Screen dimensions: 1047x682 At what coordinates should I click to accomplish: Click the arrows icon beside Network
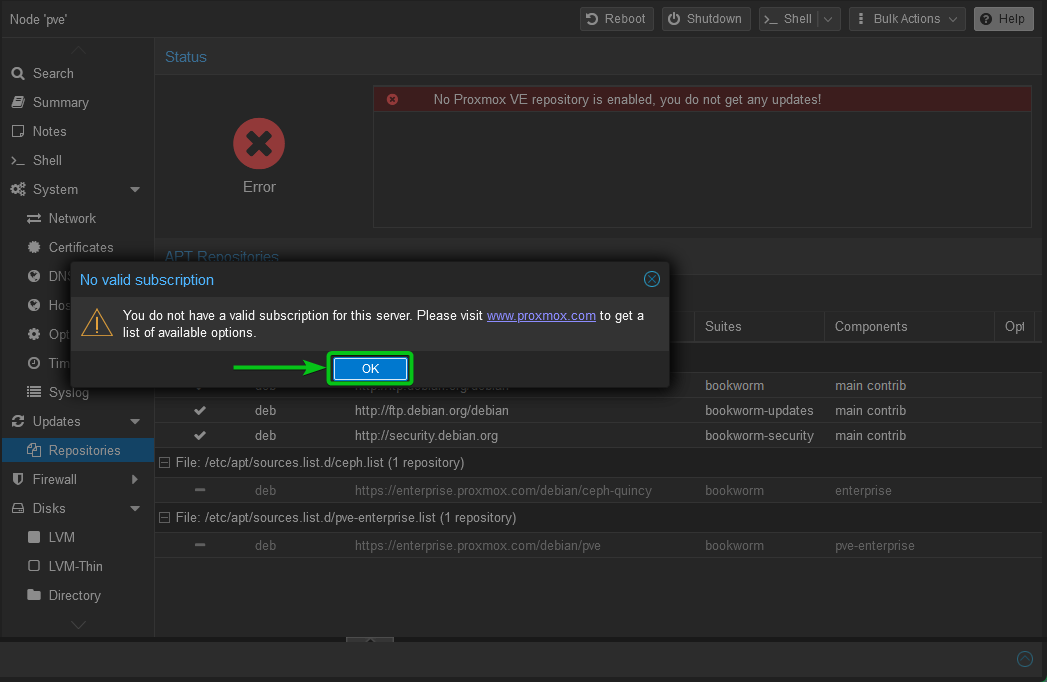34,218
